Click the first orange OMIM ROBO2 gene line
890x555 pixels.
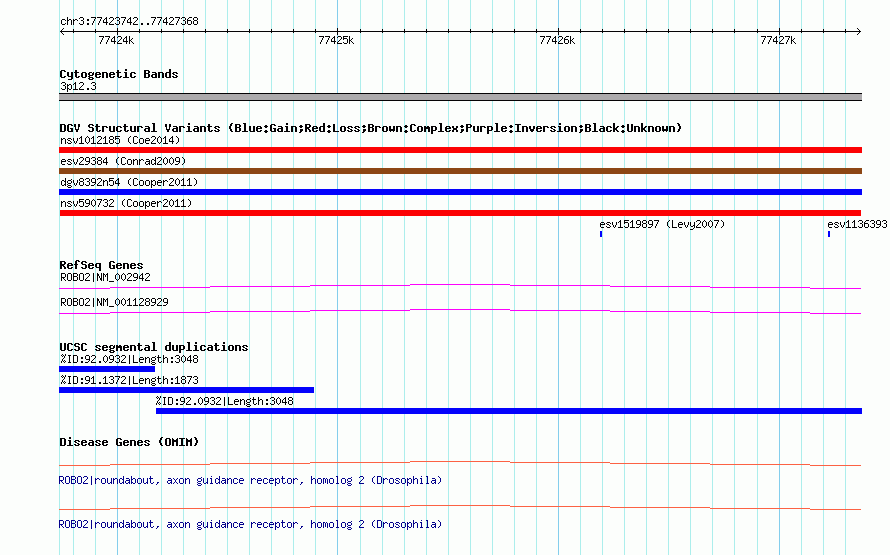pyautogui.click(x=460, y=464)
